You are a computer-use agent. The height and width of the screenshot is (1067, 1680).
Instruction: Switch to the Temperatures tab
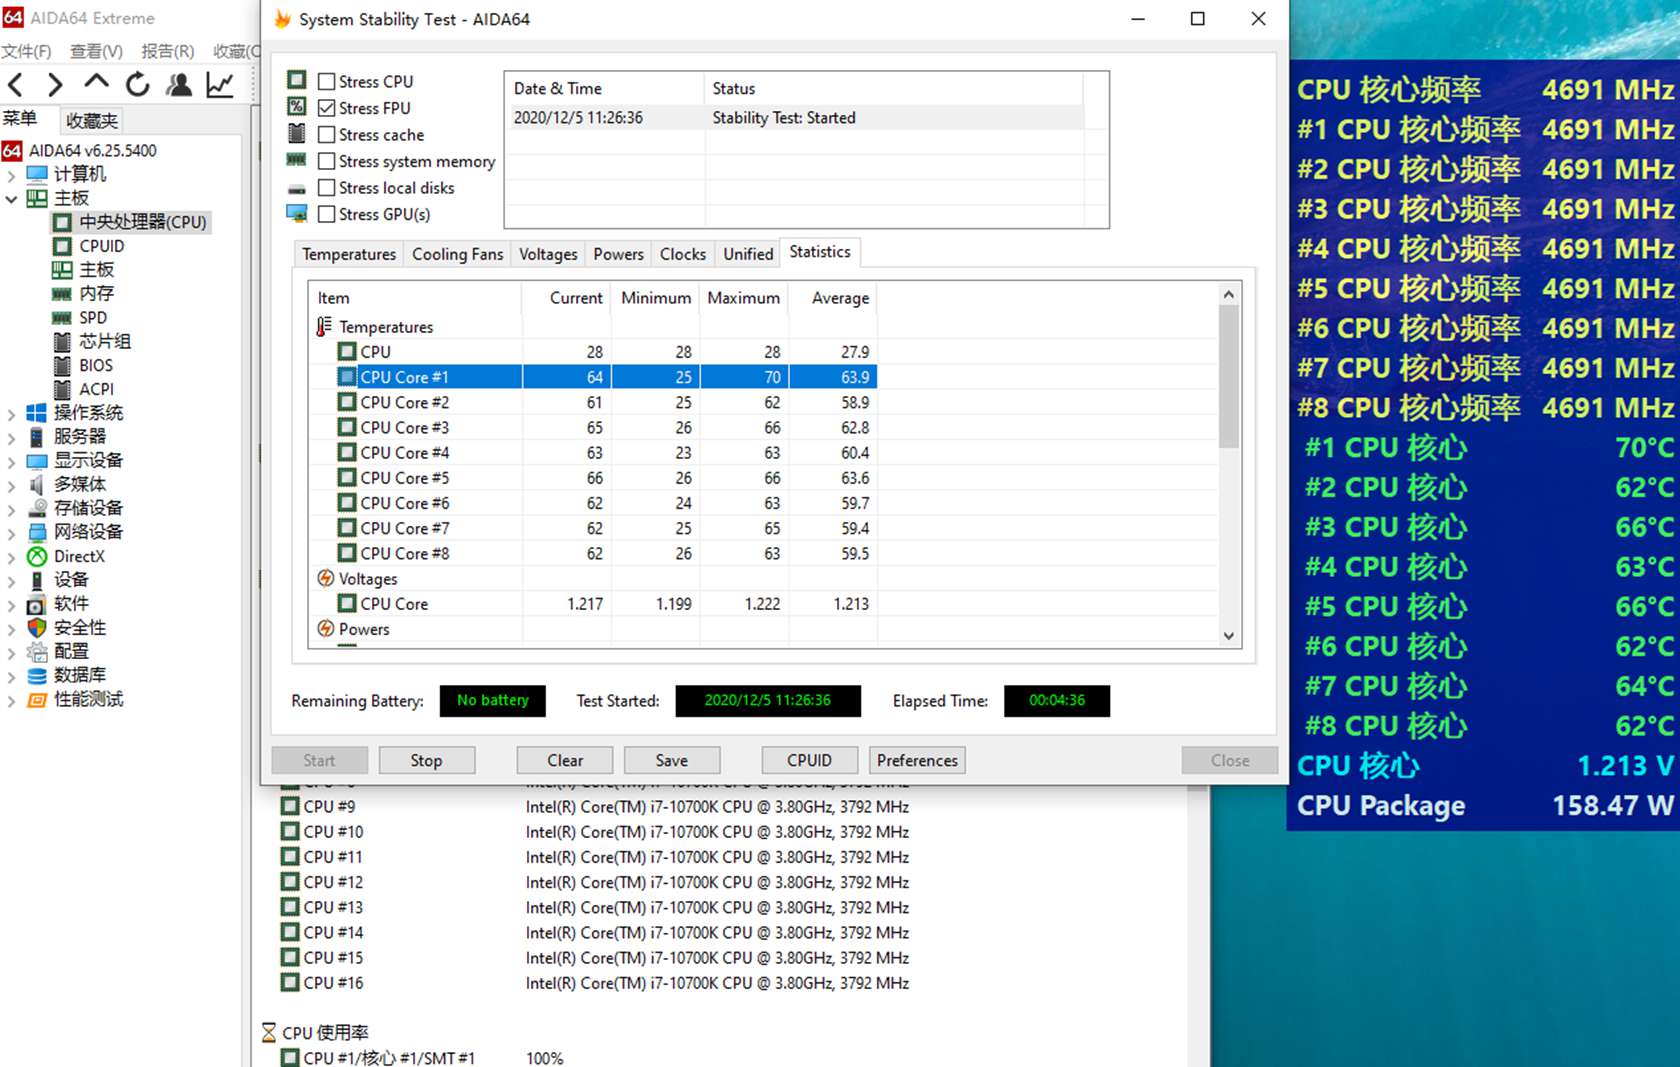pyautogui.click(x=349, y=254)
